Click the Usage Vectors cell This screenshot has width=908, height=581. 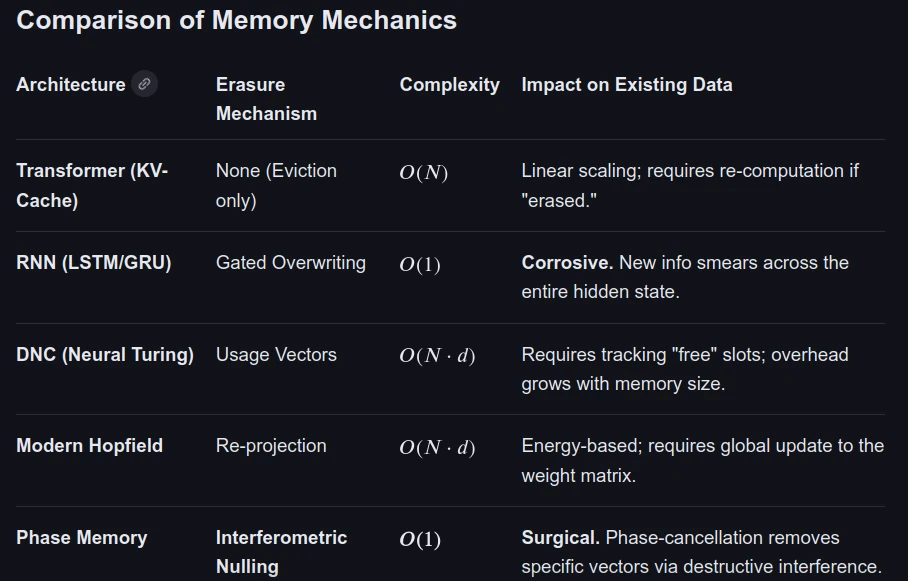(x=276, y=355)
